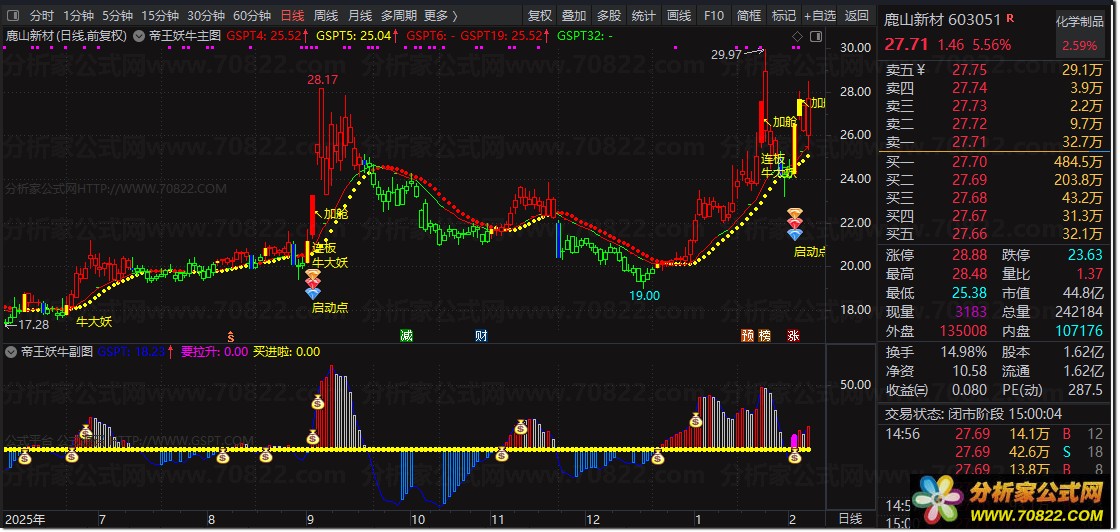Toggle 叠加 overlay comparison
Image resolution: width=1120 pixels, height=532 pixels.
click(574, 16)
